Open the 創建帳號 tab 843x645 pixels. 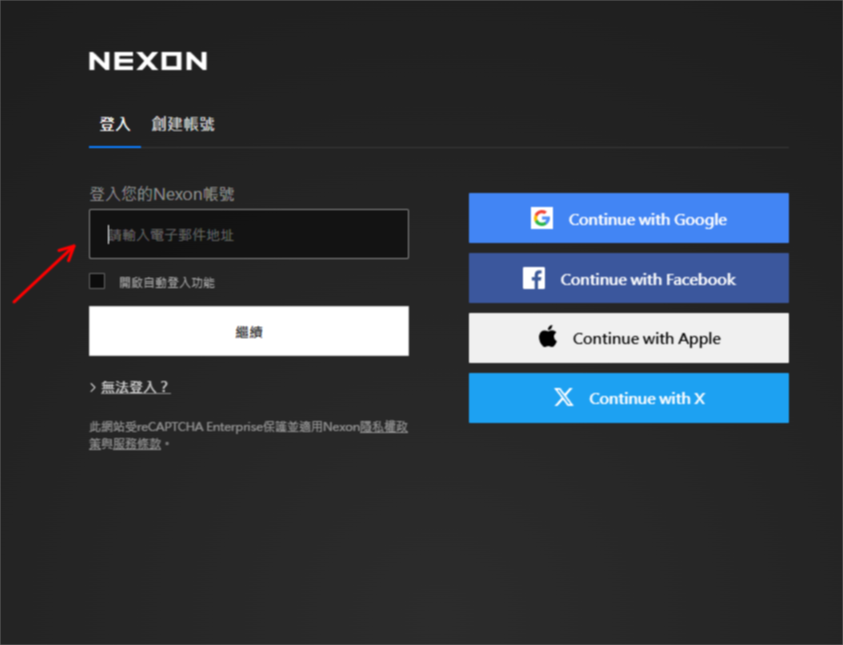coord(183,125)
